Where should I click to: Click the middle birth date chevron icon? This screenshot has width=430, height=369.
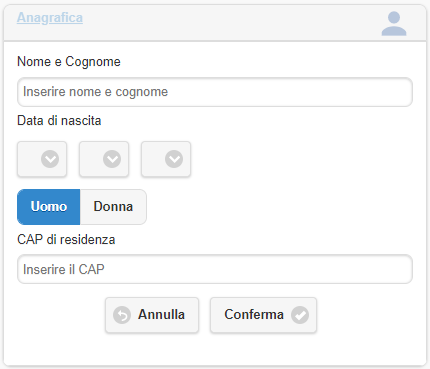(x=112, y=159)
